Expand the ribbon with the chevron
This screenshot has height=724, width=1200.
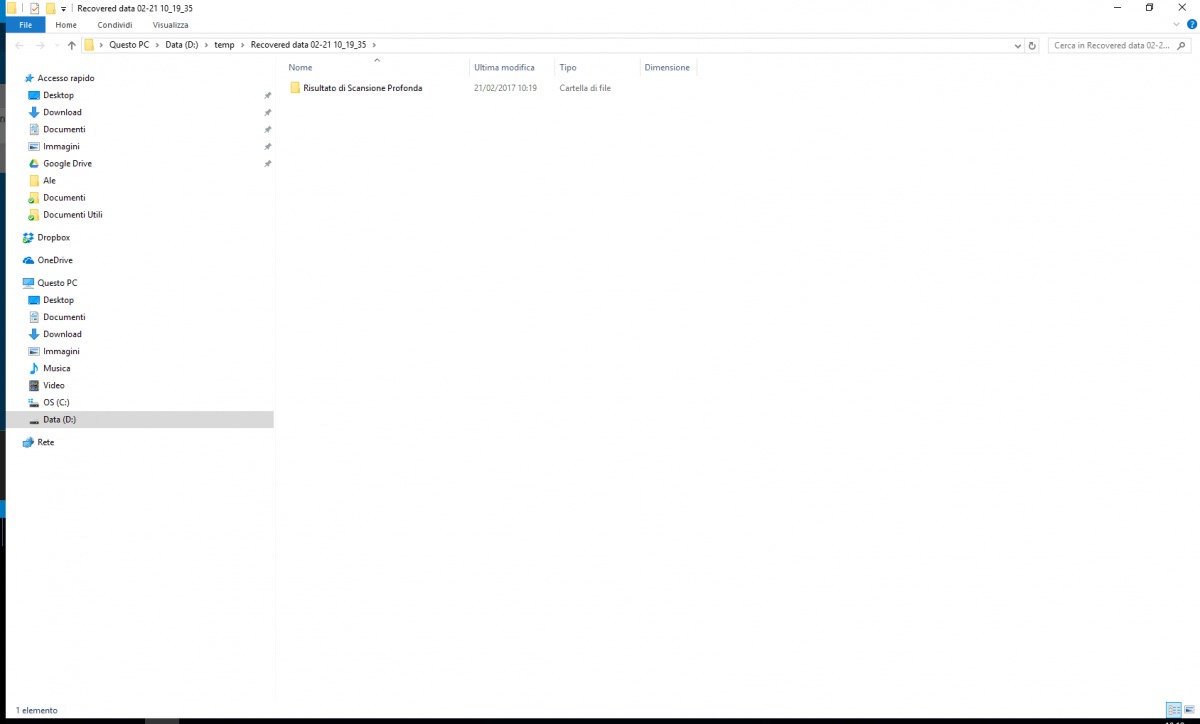1177,24
